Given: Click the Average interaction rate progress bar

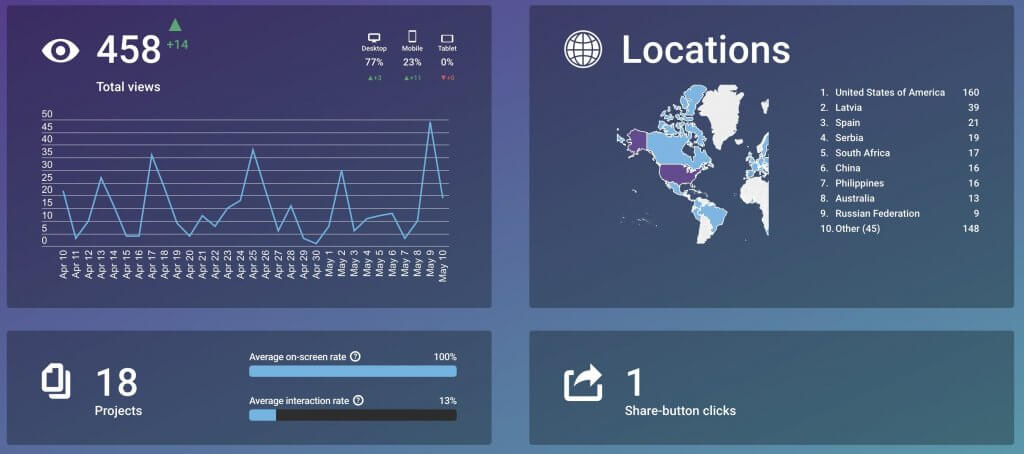Looking at the screenshot, I should pos(353,415).
